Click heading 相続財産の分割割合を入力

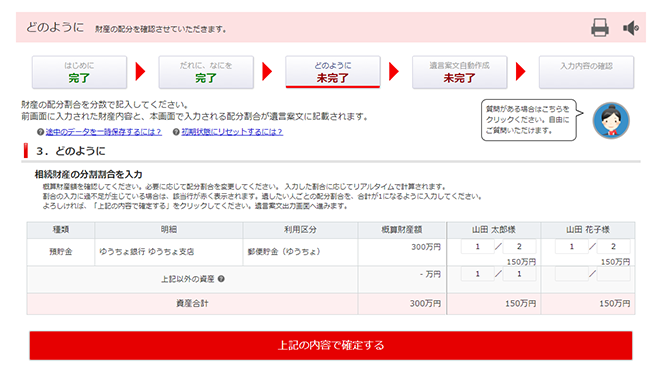click(88, 174)
